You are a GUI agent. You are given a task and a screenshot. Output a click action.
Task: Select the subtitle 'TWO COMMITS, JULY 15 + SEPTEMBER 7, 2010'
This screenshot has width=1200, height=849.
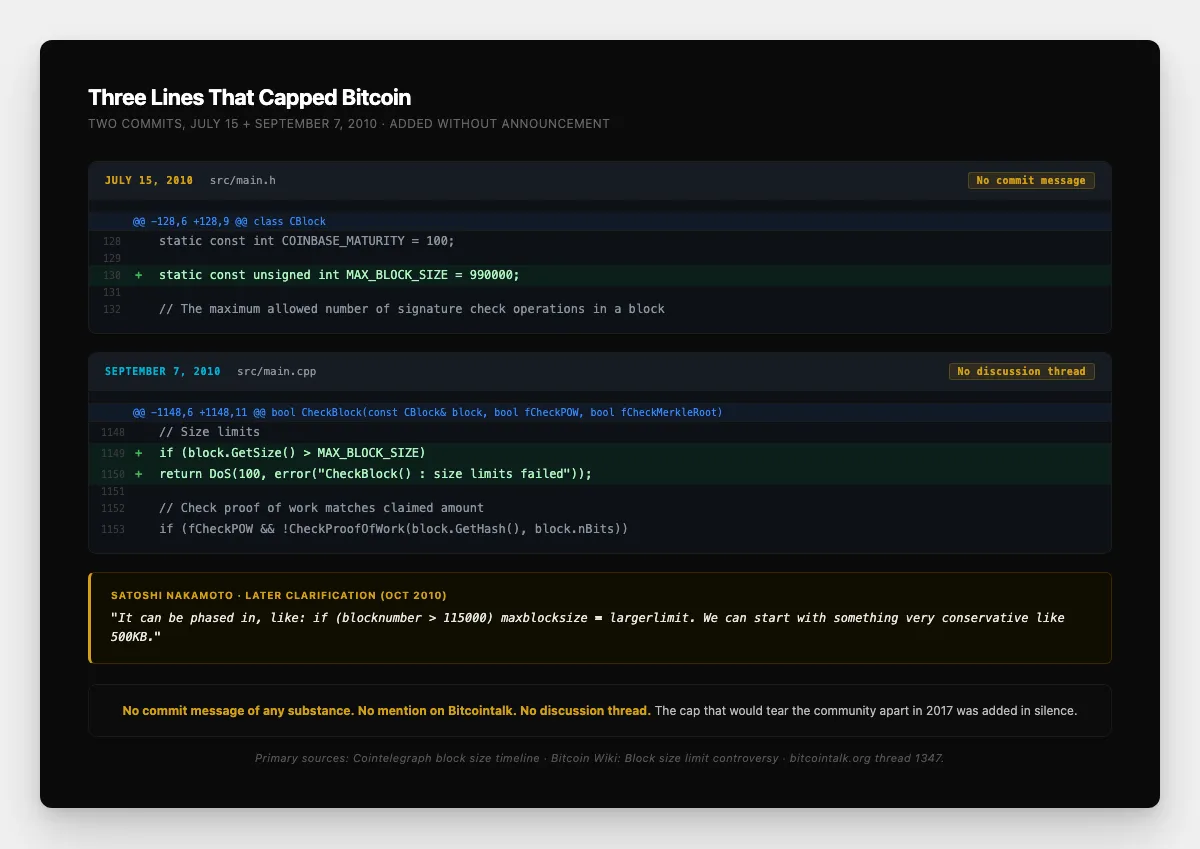click(234, 124)
